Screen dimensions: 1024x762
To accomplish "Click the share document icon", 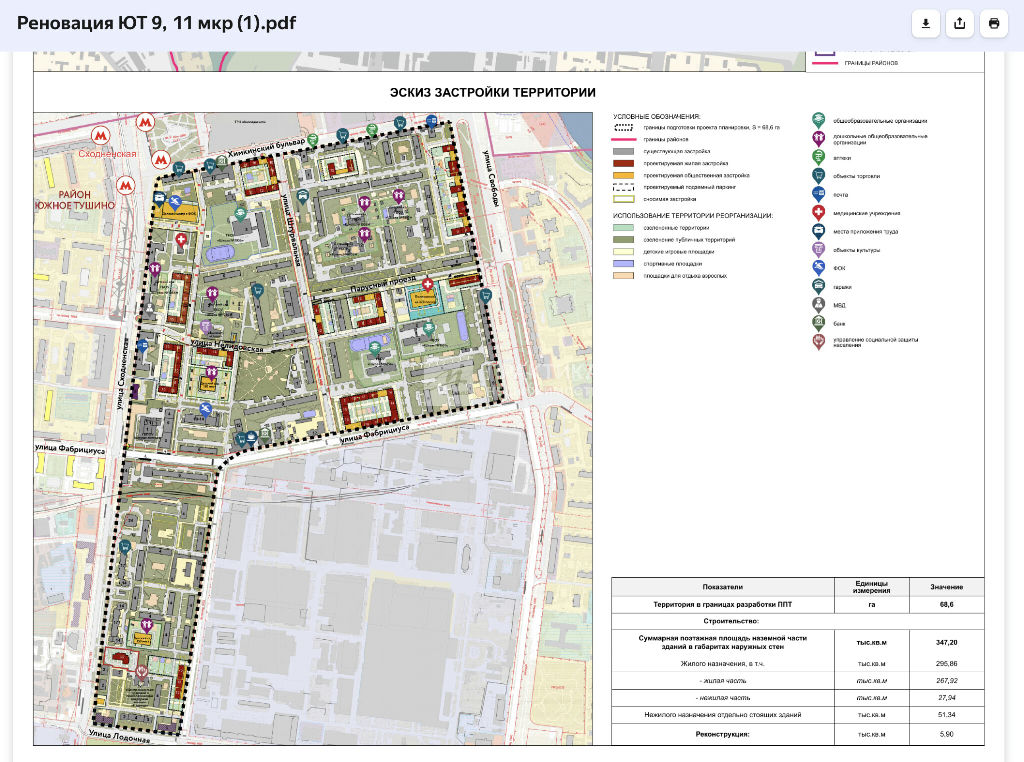I will 960,24.
